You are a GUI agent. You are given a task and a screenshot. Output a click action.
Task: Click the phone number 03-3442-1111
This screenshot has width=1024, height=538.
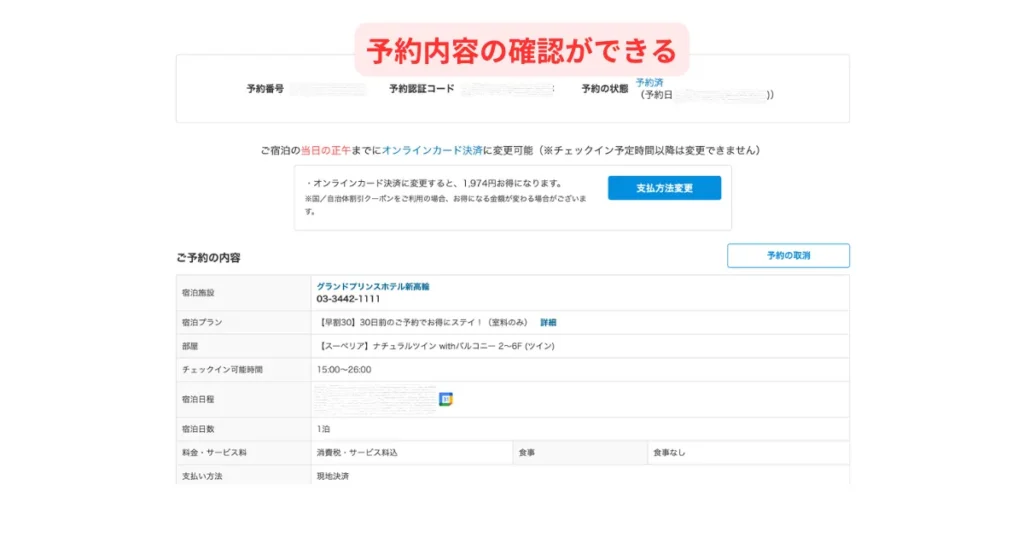[x=348, y=299]
